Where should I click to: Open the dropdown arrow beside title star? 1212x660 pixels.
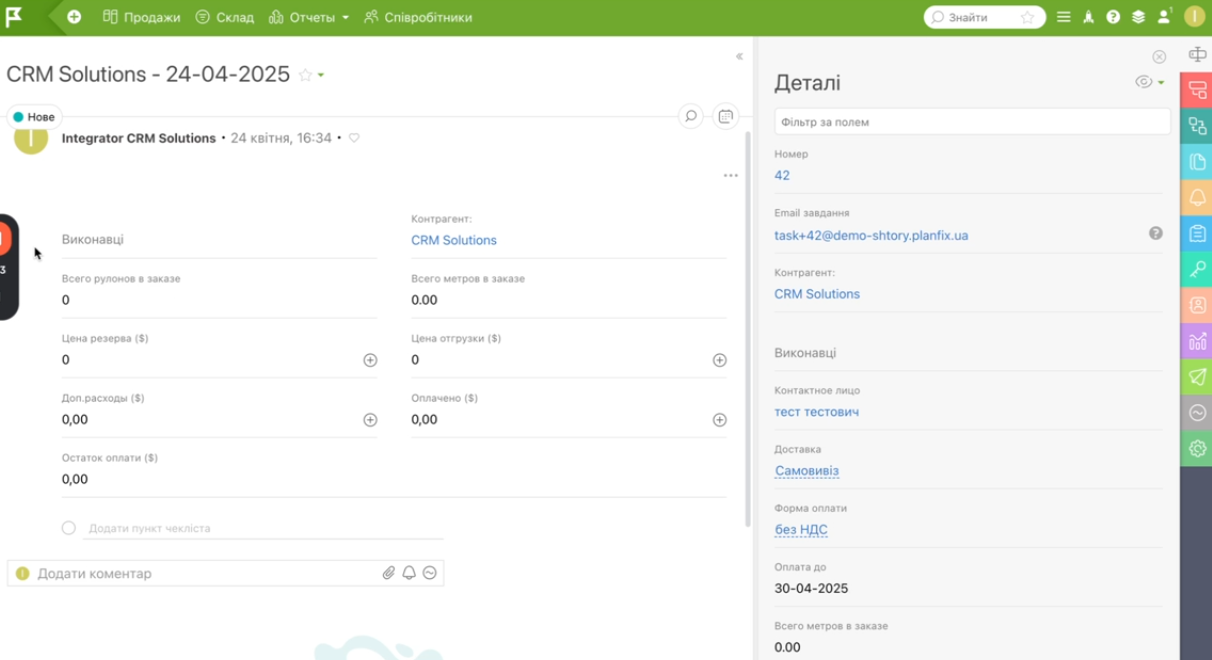pos(321,76)
